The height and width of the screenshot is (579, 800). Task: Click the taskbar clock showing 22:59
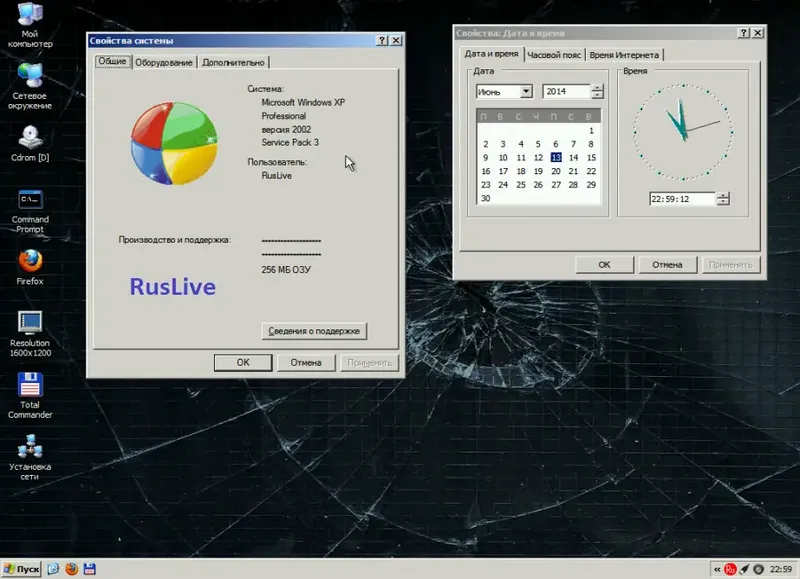(x=781, y=569)
